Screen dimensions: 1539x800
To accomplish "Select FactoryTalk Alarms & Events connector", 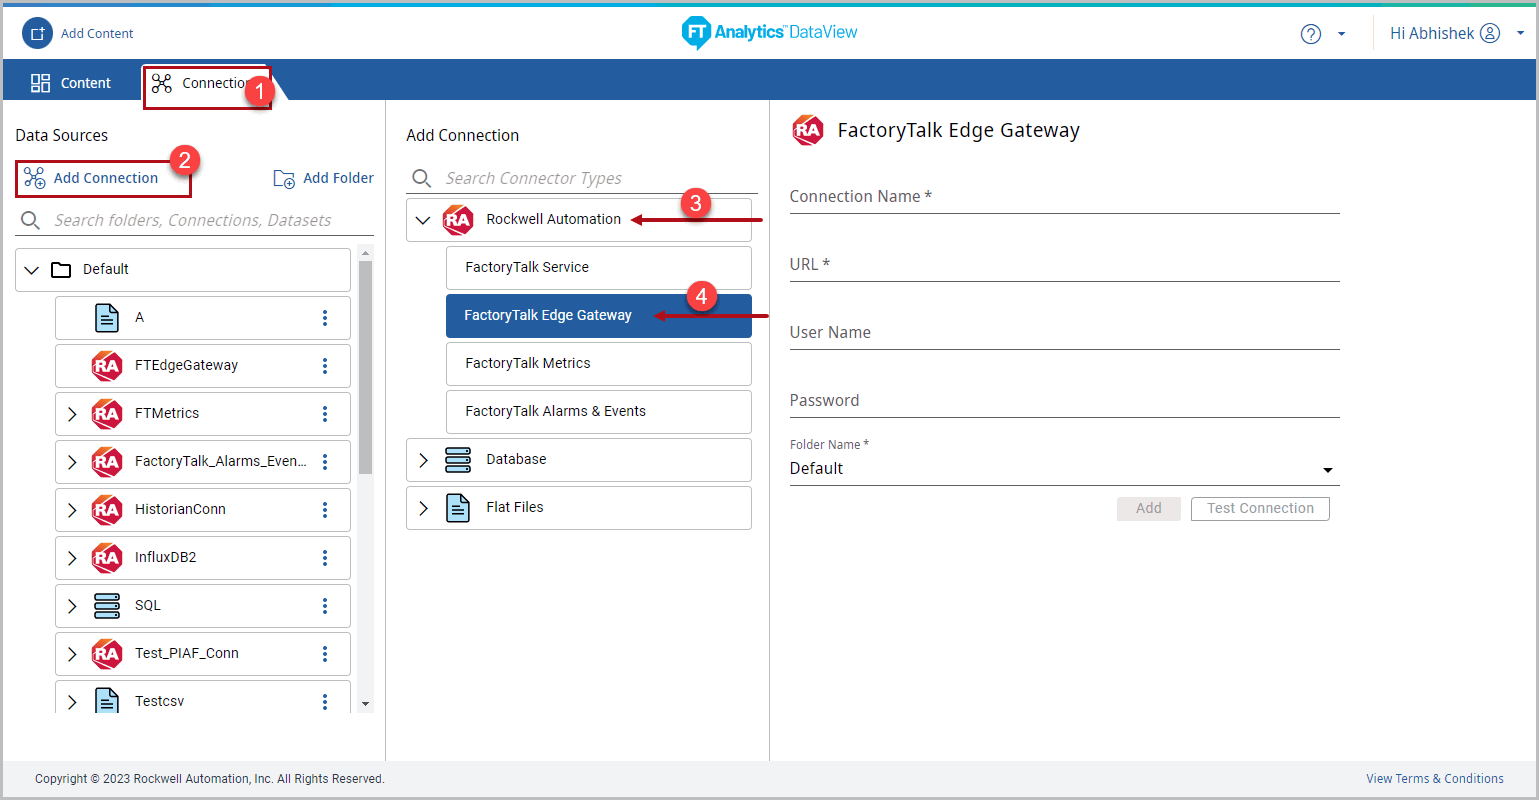I will 598,412.
